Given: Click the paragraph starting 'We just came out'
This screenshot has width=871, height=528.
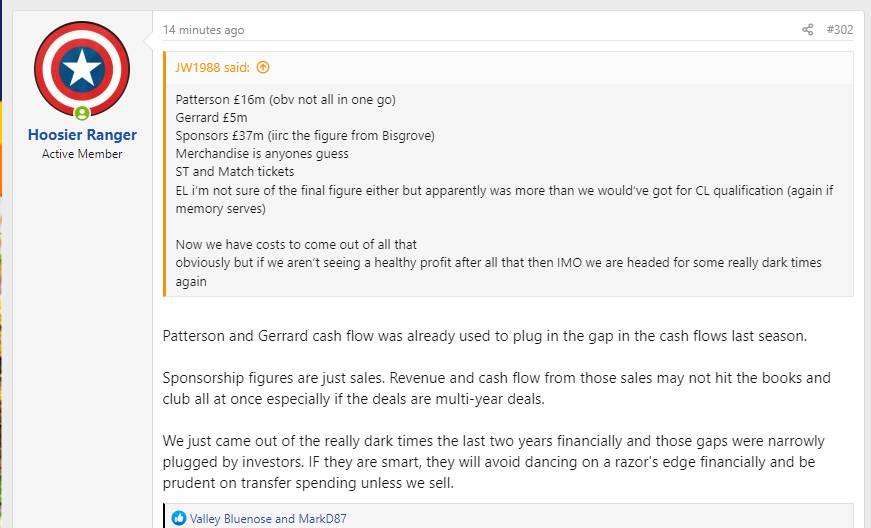Looking at the screenshot, I should pos(494,461).
